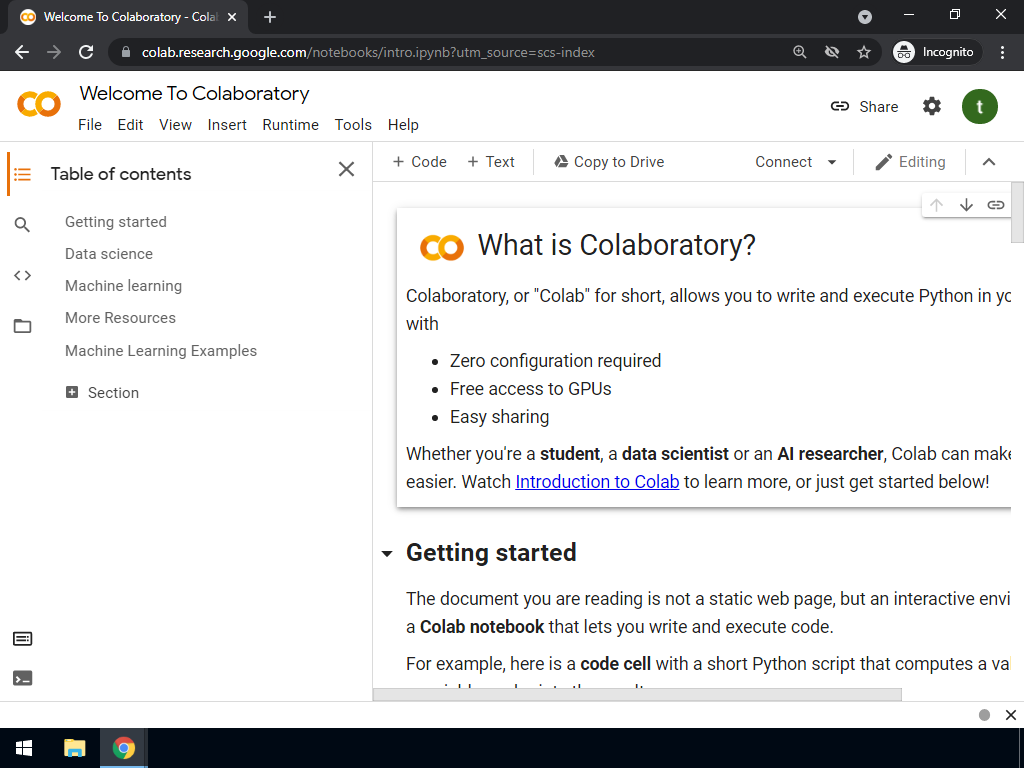Open the account avatar 't'

(980, 106)
